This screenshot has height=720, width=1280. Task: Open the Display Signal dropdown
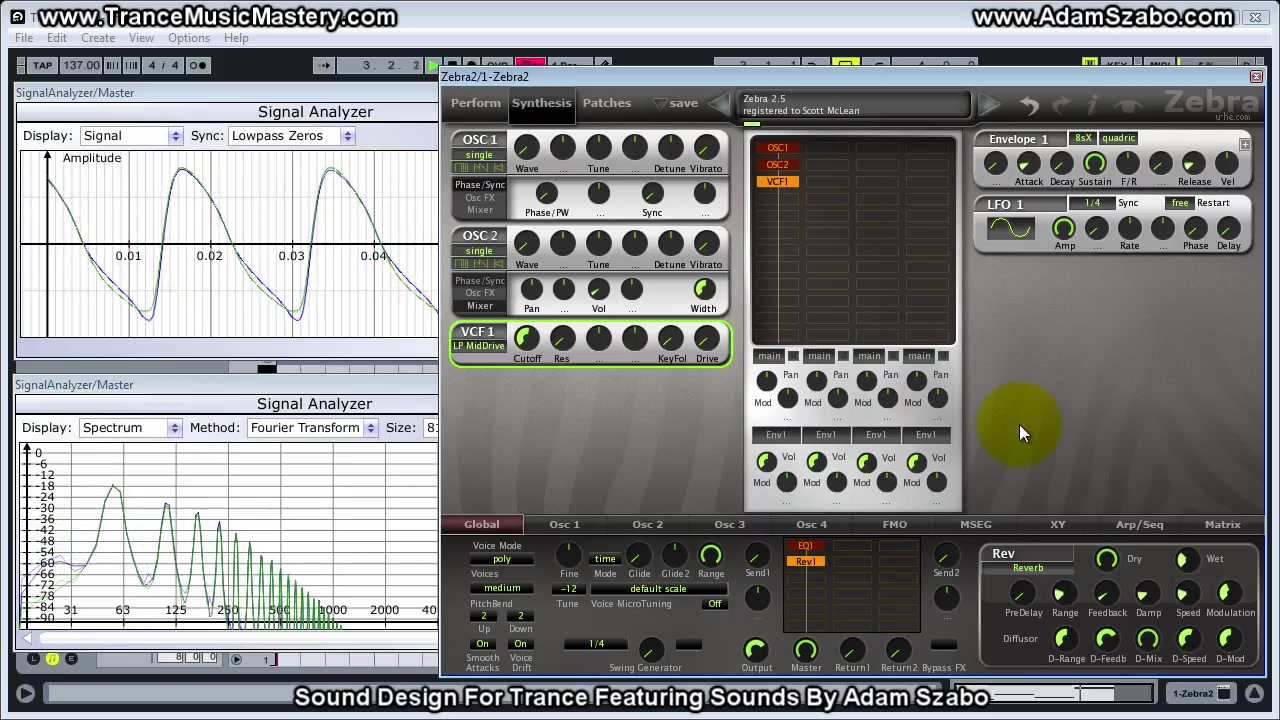(131, 136)
